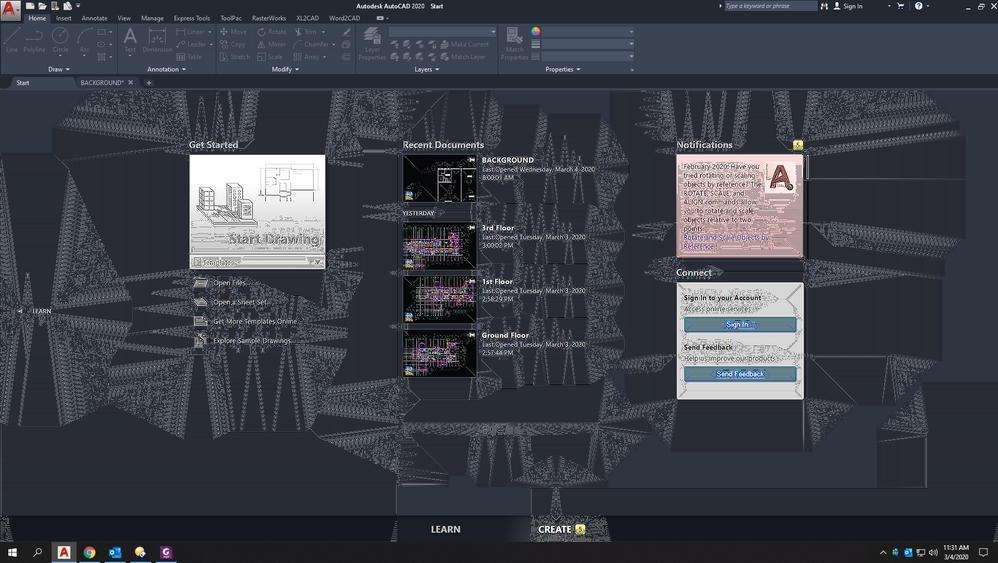The height and width of the screenshot is (563, 998).
Task: Click the New file icon in quick access toolbar
Action: pos(30,6)
